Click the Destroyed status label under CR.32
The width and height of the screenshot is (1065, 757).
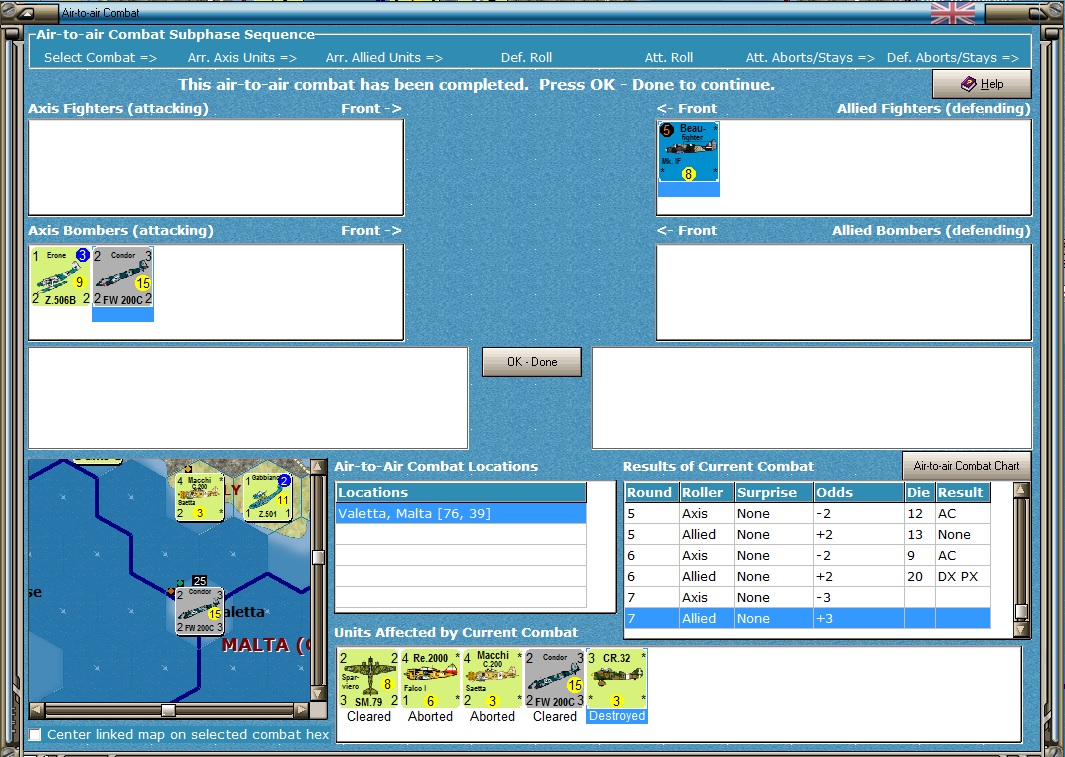click(617, 716)
